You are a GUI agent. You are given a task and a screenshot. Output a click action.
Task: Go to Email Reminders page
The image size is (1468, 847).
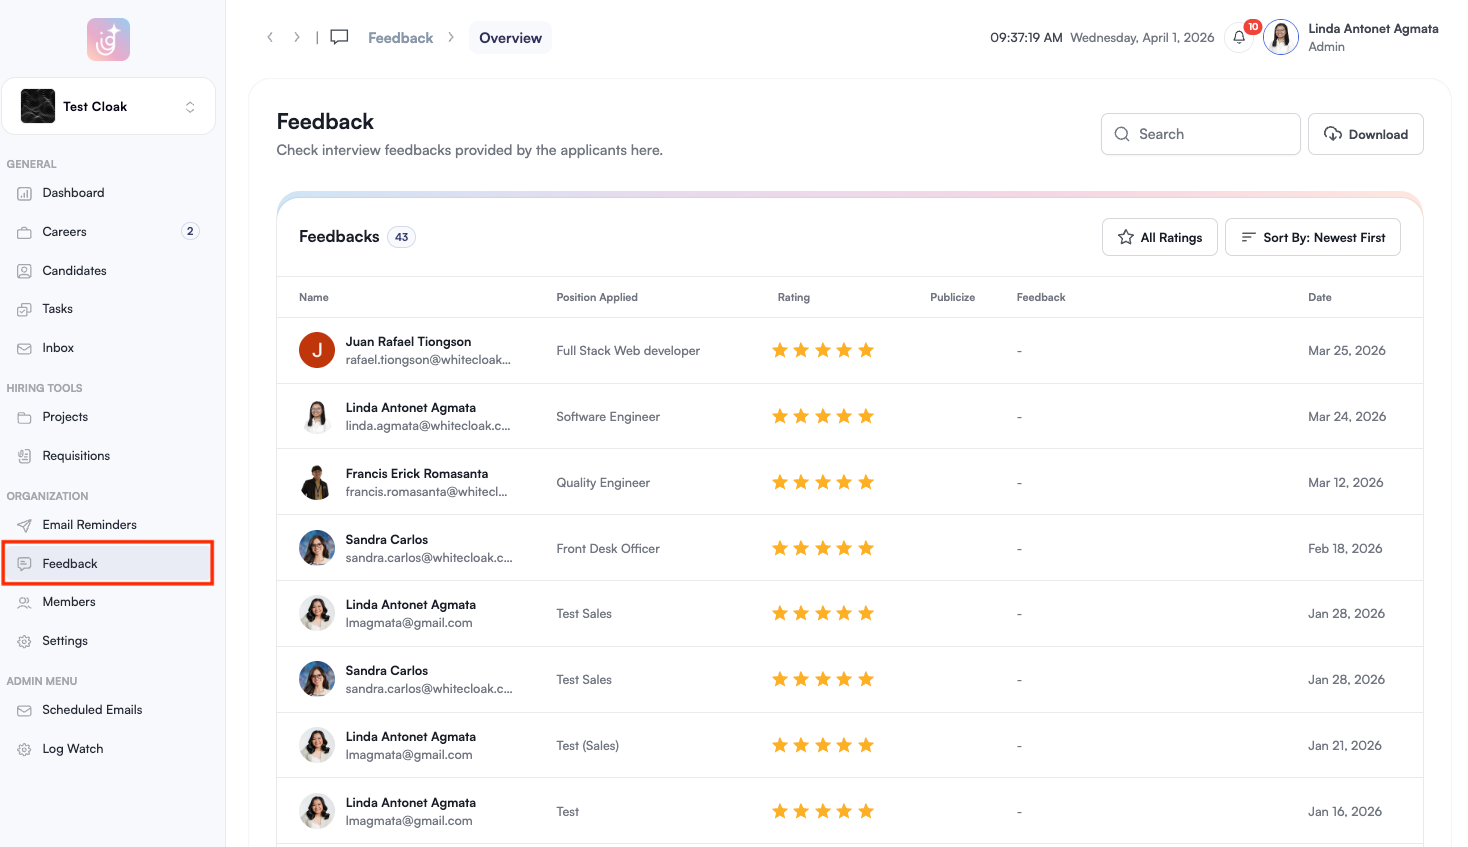tap(89, 525)
